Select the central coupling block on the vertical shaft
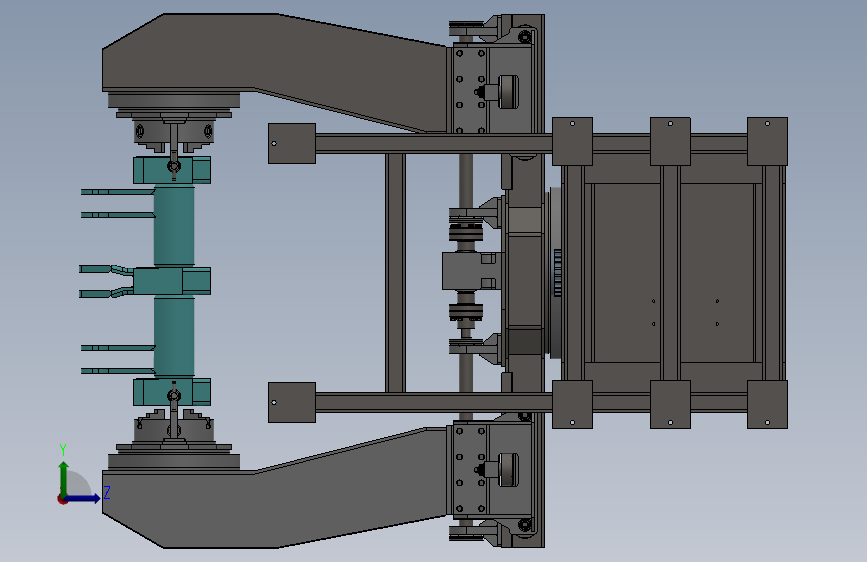Viewport: 867px width, 562px height. pyautogui.click(x=468, y=271)
